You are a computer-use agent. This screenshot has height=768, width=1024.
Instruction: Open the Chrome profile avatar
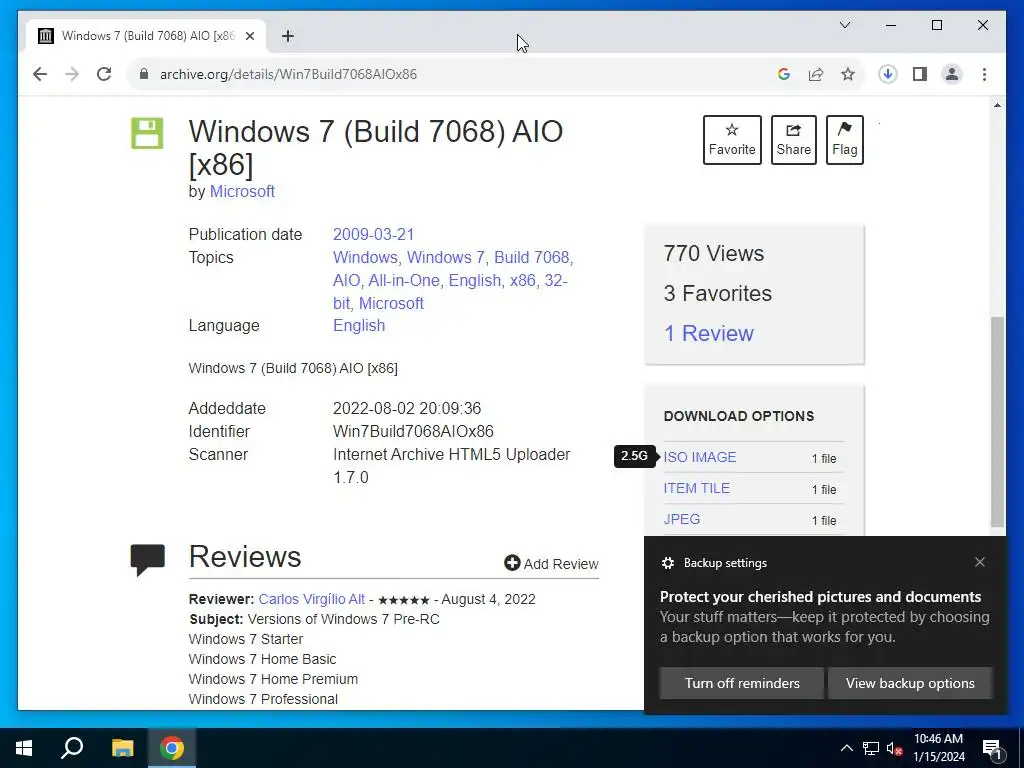tap(952, 74)
